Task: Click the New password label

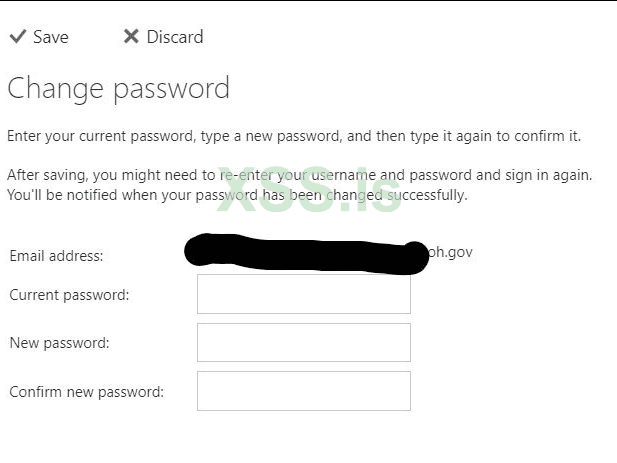Action: coord(59,343)
